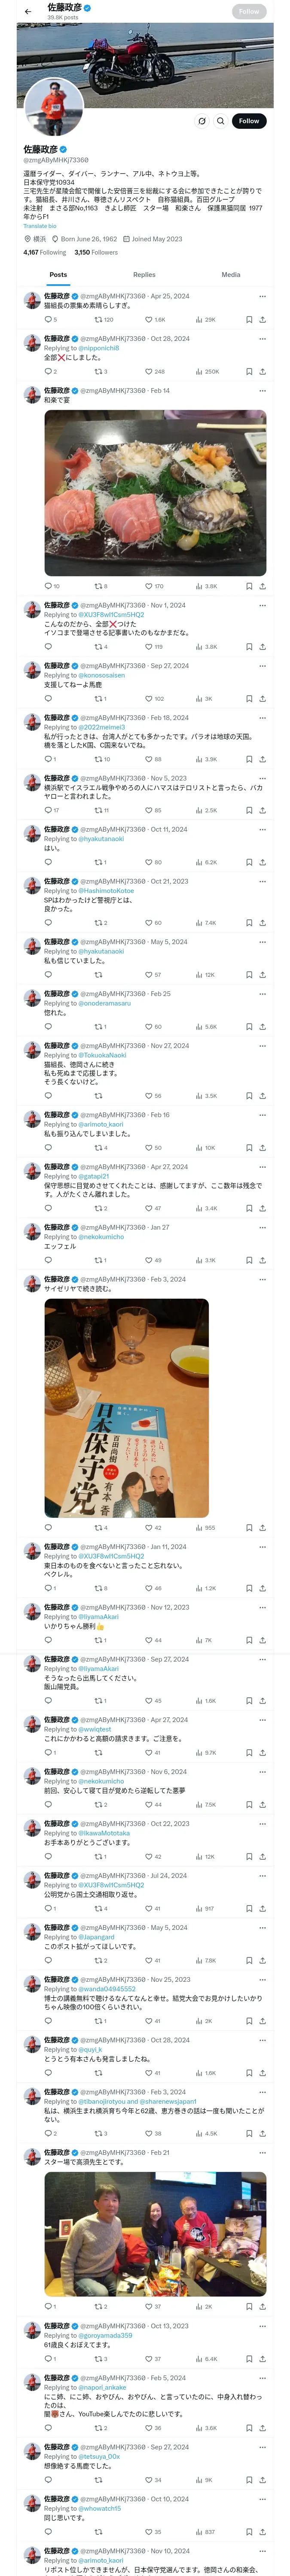The height and width of the screenshot is (2576, 290).
Task: Click the Translate bio link
Action: click(x=40, y=226)
